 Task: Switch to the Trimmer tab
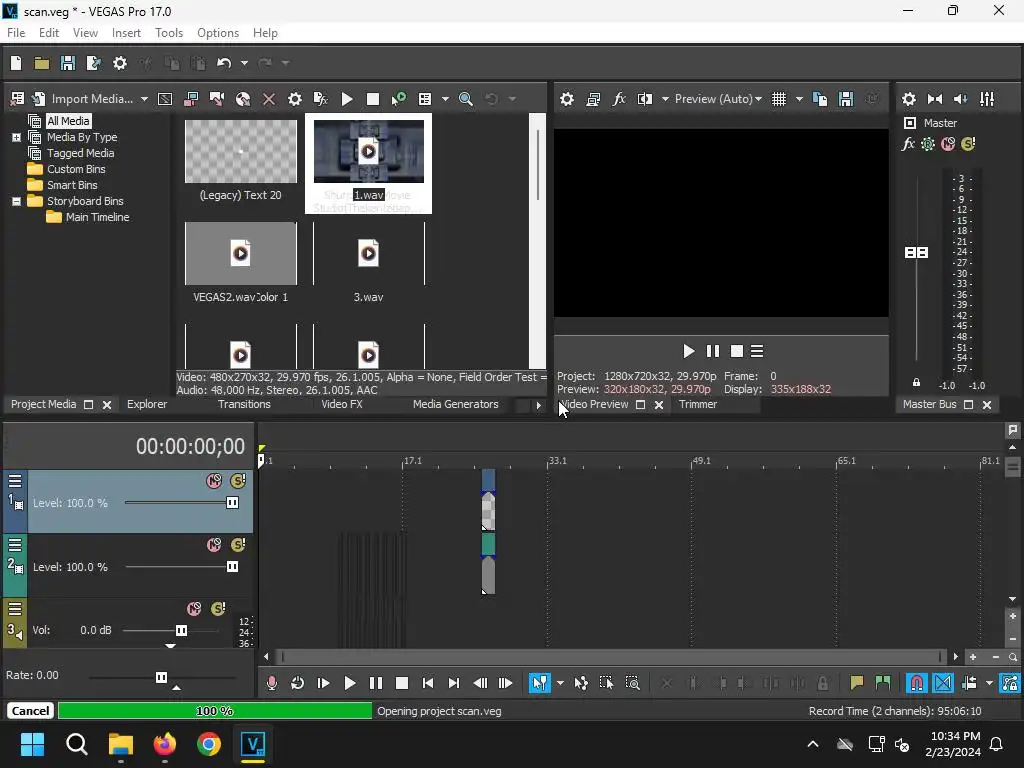point(697,404)
